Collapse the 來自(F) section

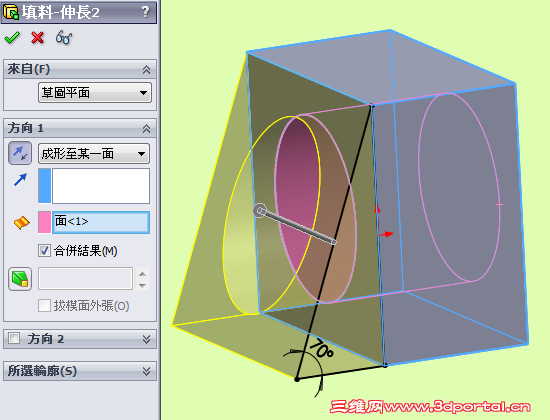pyautogui.click(x=147, y=69)
